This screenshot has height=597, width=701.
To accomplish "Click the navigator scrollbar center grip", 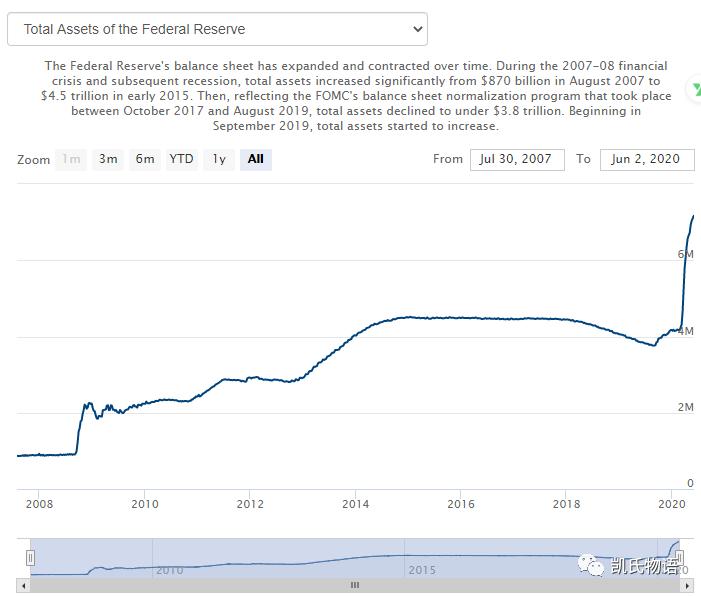I will [x=355, y=585].
